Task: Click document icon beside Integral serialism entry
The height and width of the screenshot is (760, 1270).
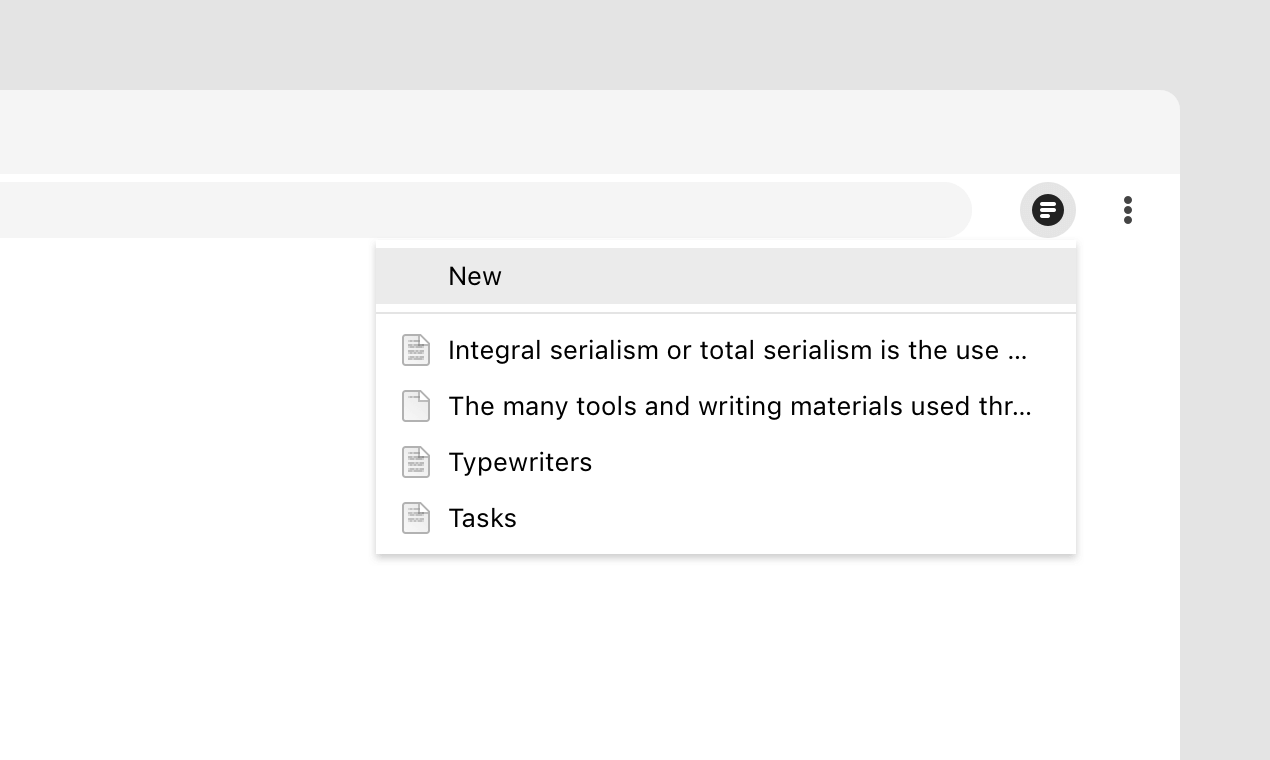Action: point(416,350)
